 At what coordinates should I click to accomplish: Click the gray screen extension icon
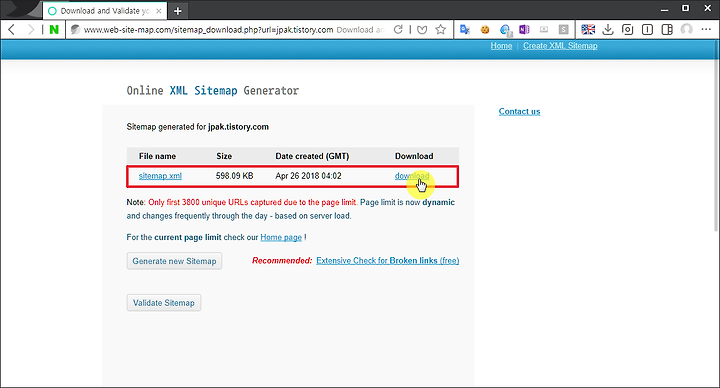(x=544, y=30)
